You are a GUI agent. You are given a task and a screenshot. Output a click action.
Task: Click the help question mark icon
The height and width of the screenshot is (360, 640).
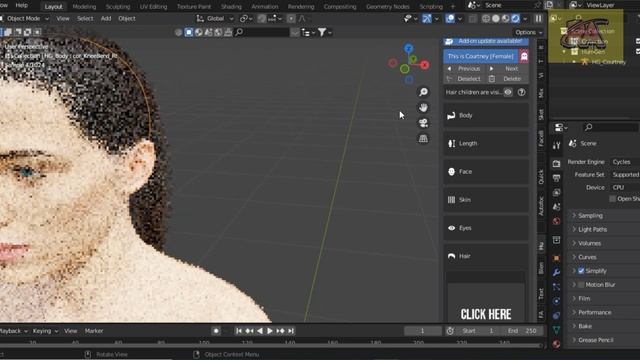521,92
